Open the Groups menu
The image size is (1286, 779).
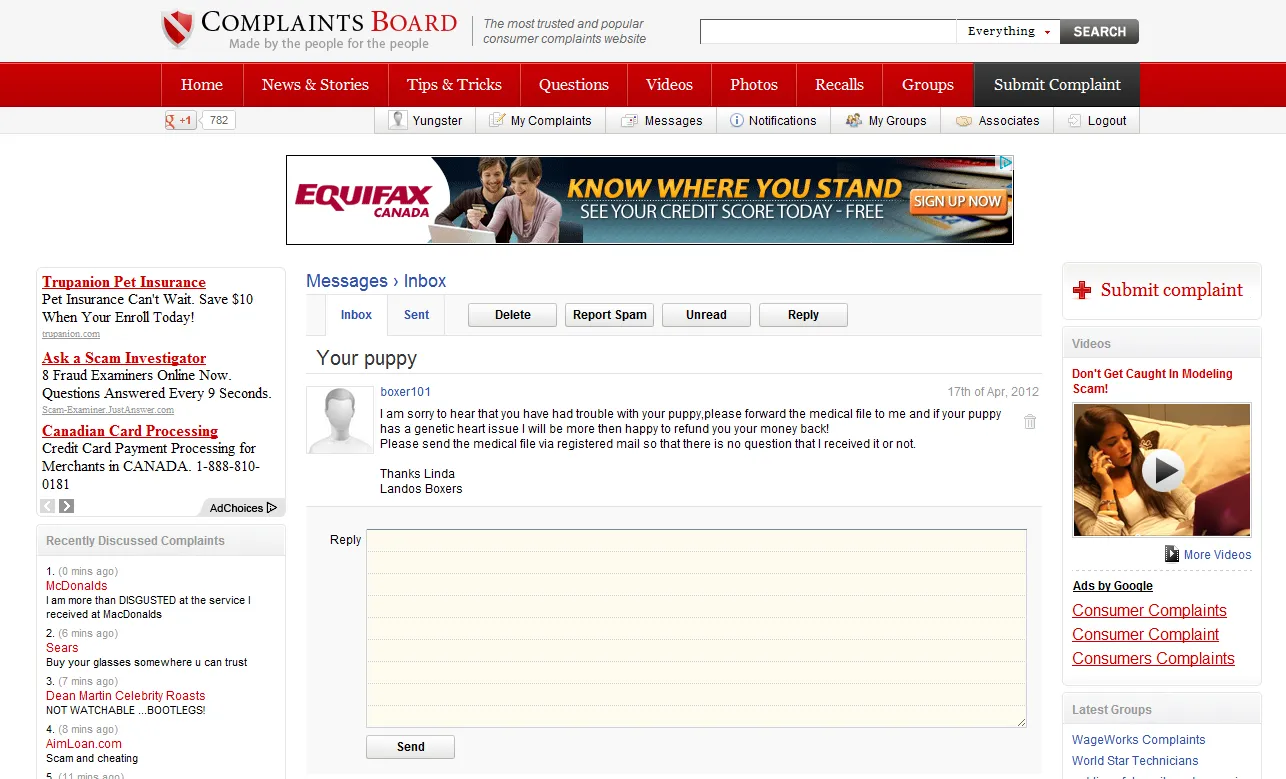[x=928, y=85]
